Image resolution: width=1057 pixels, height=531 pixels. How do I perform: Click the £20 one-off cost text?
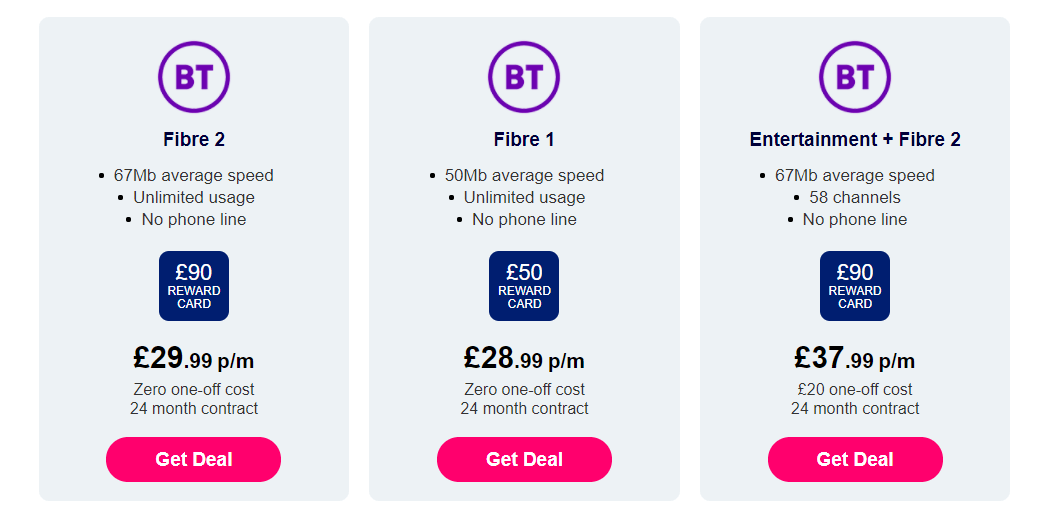pyautogui.click(x=855, y=389)
